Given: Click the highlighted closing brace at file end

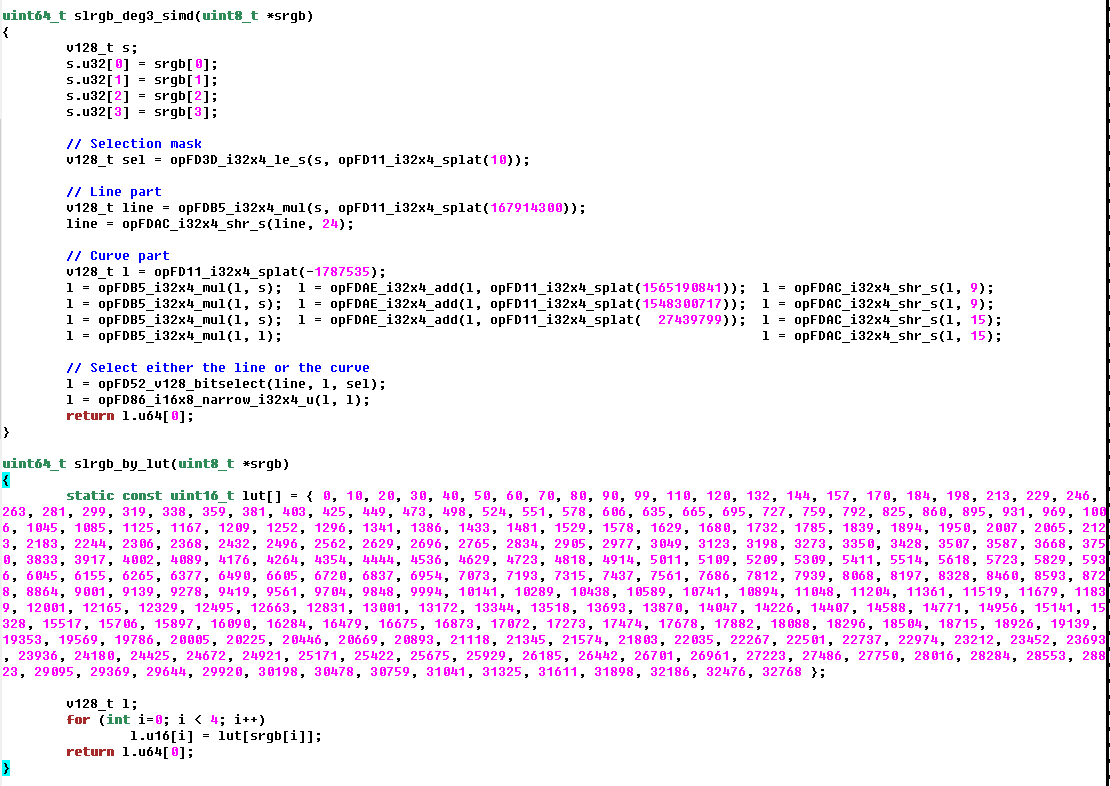Looking at the screenshot, I should click(6, 768).
